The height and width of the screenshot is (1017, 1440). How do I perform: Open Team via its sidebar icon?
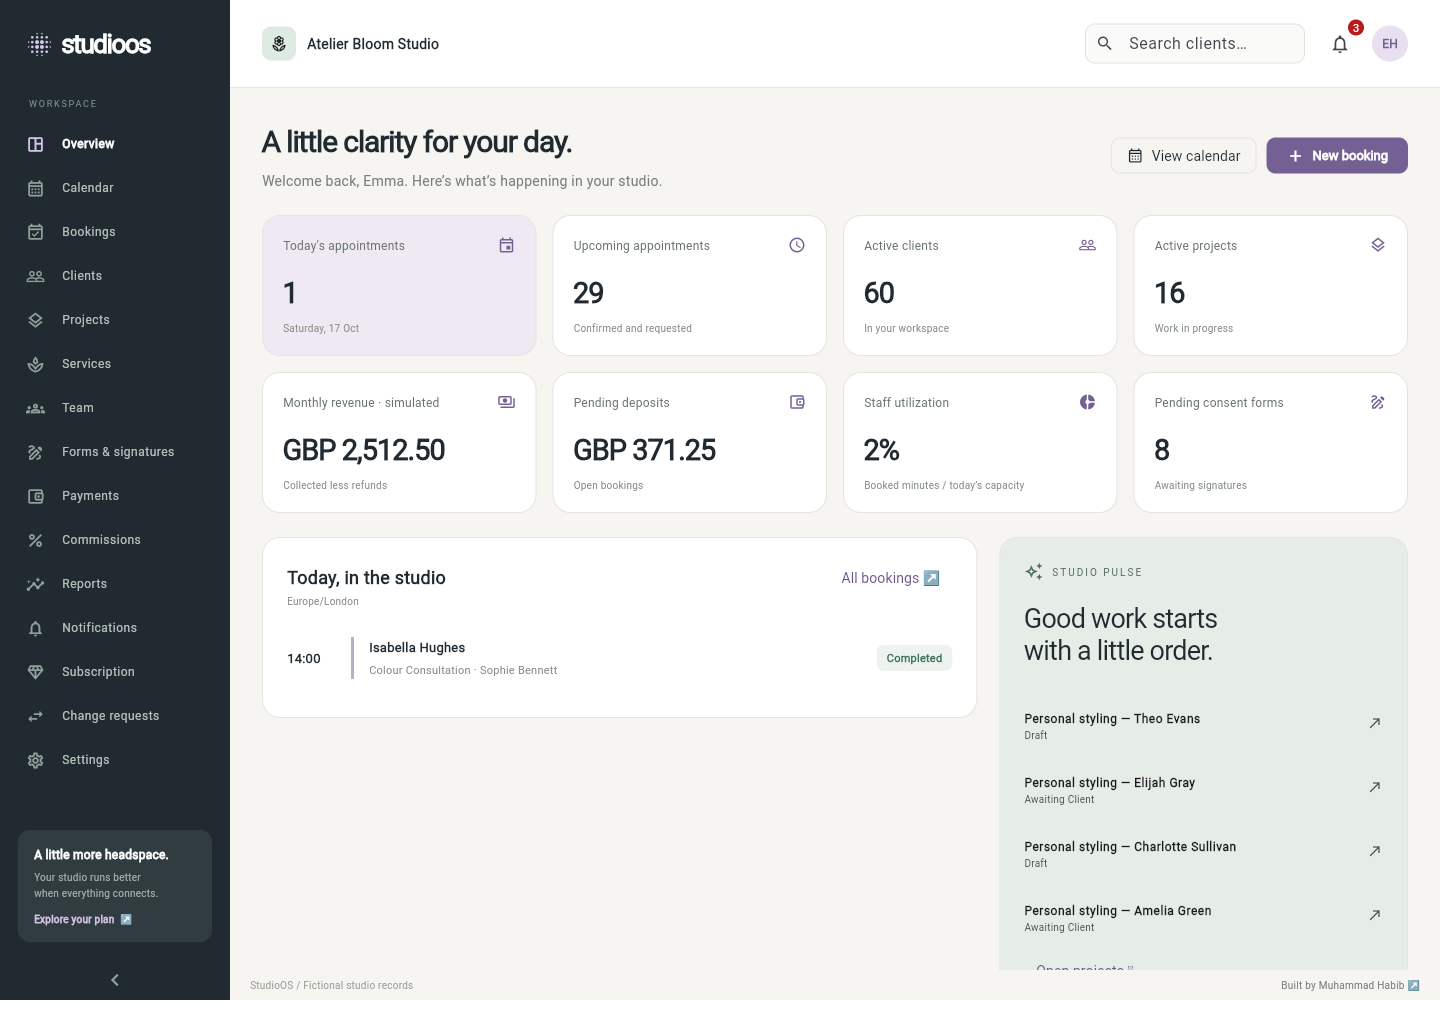click(36, 408)
